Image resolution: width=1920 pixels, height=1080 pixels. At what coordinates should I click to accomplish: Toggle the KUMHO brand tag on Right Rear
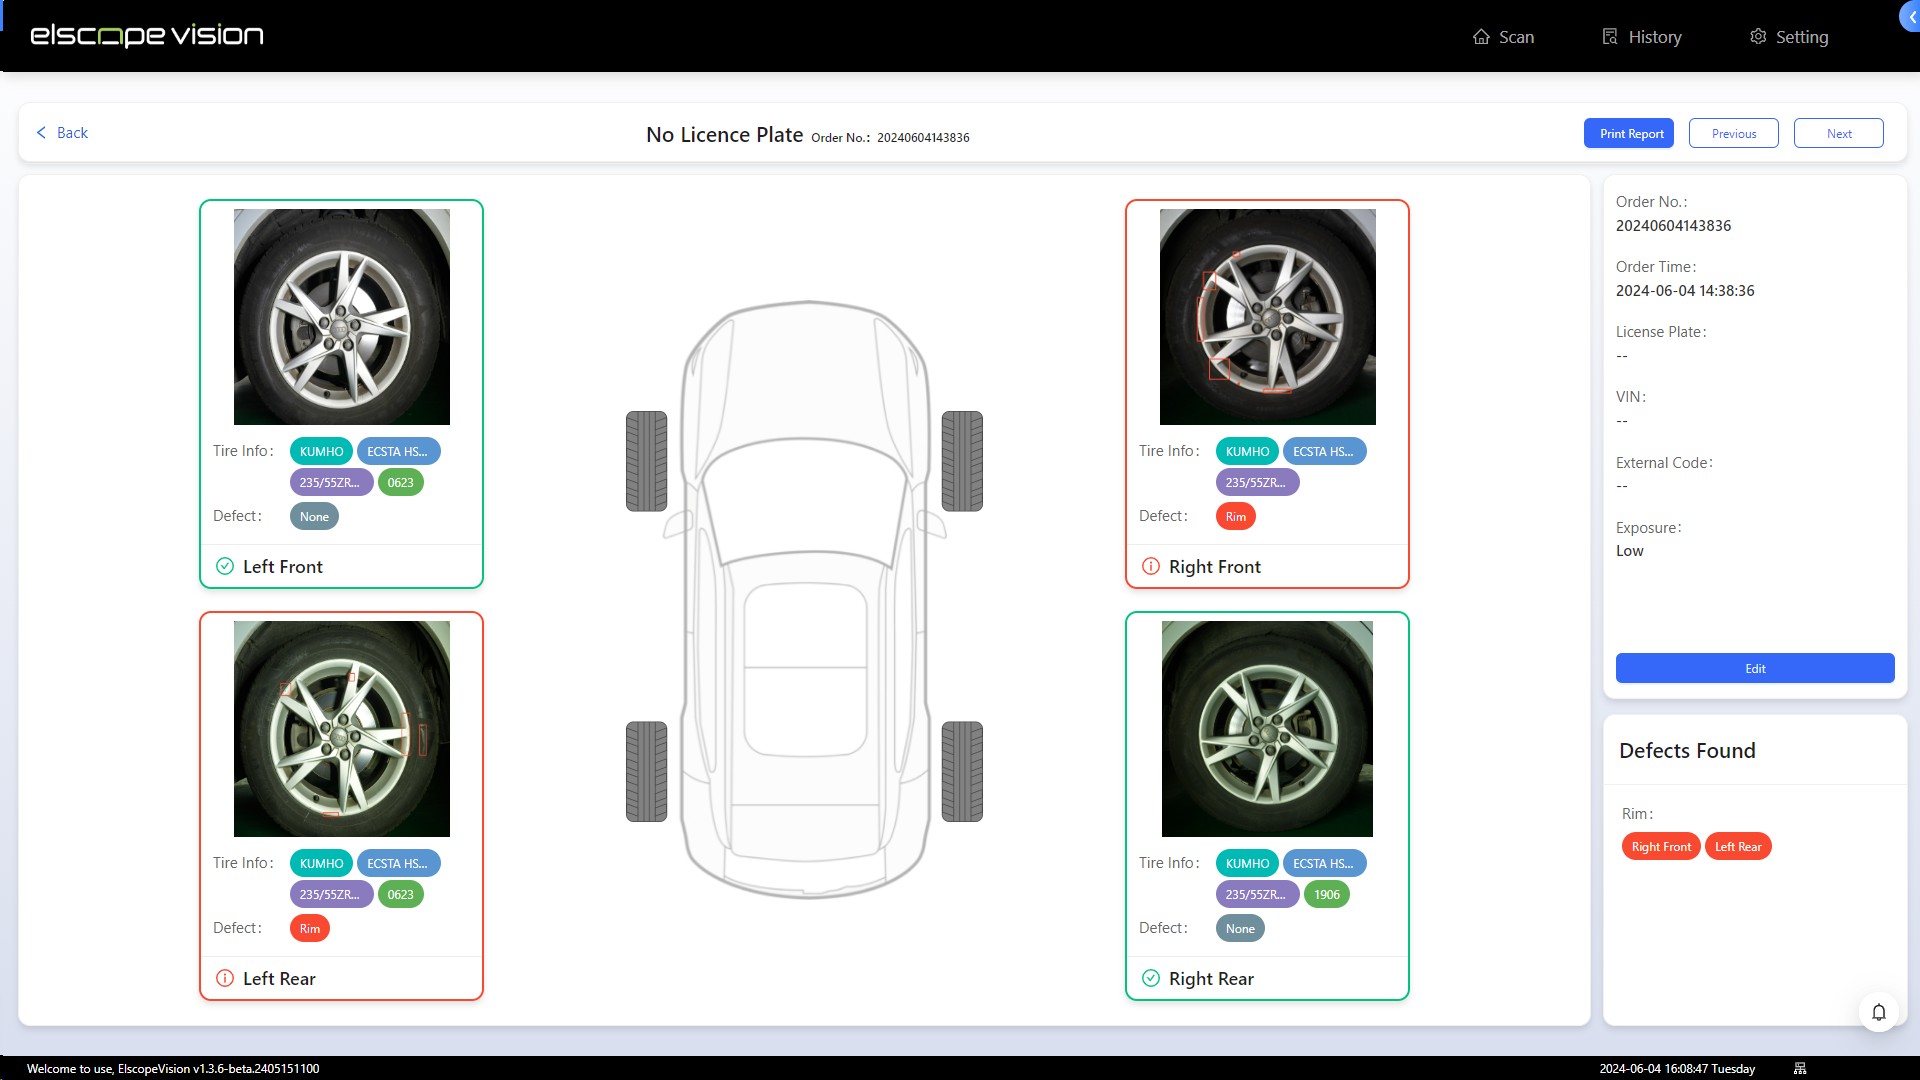[x=1247, y=863]
